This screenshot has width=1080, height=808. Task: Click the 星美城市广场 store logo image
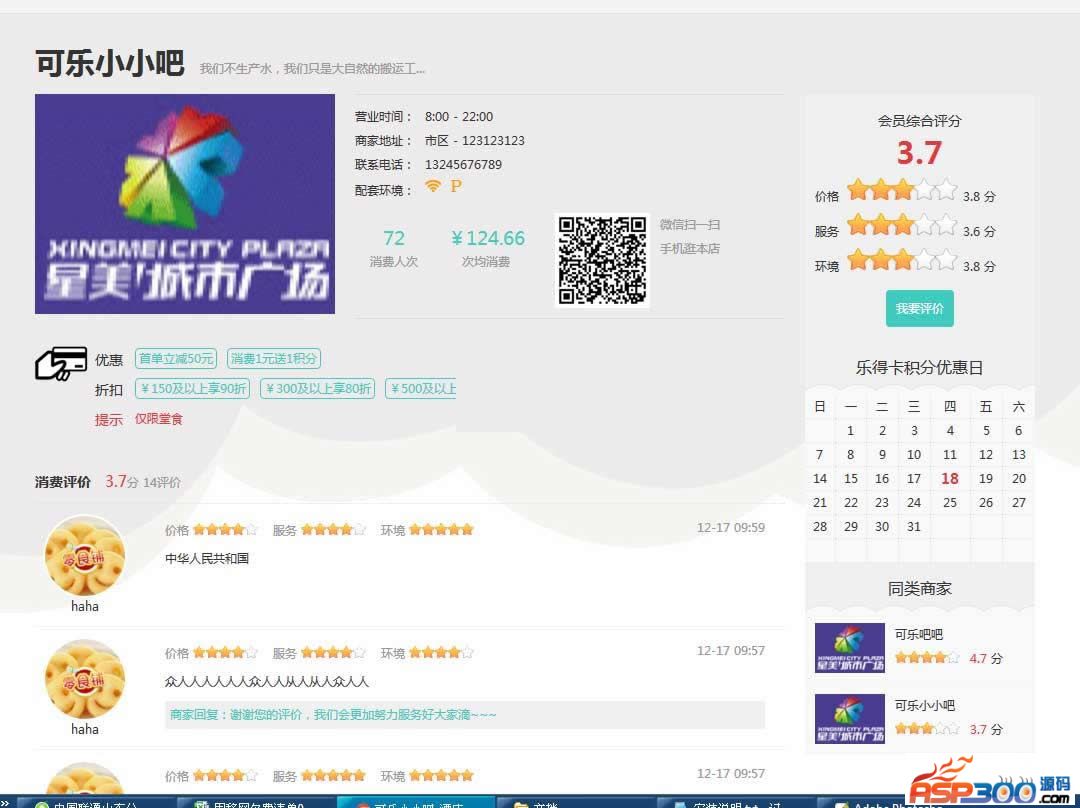point(185,204)
